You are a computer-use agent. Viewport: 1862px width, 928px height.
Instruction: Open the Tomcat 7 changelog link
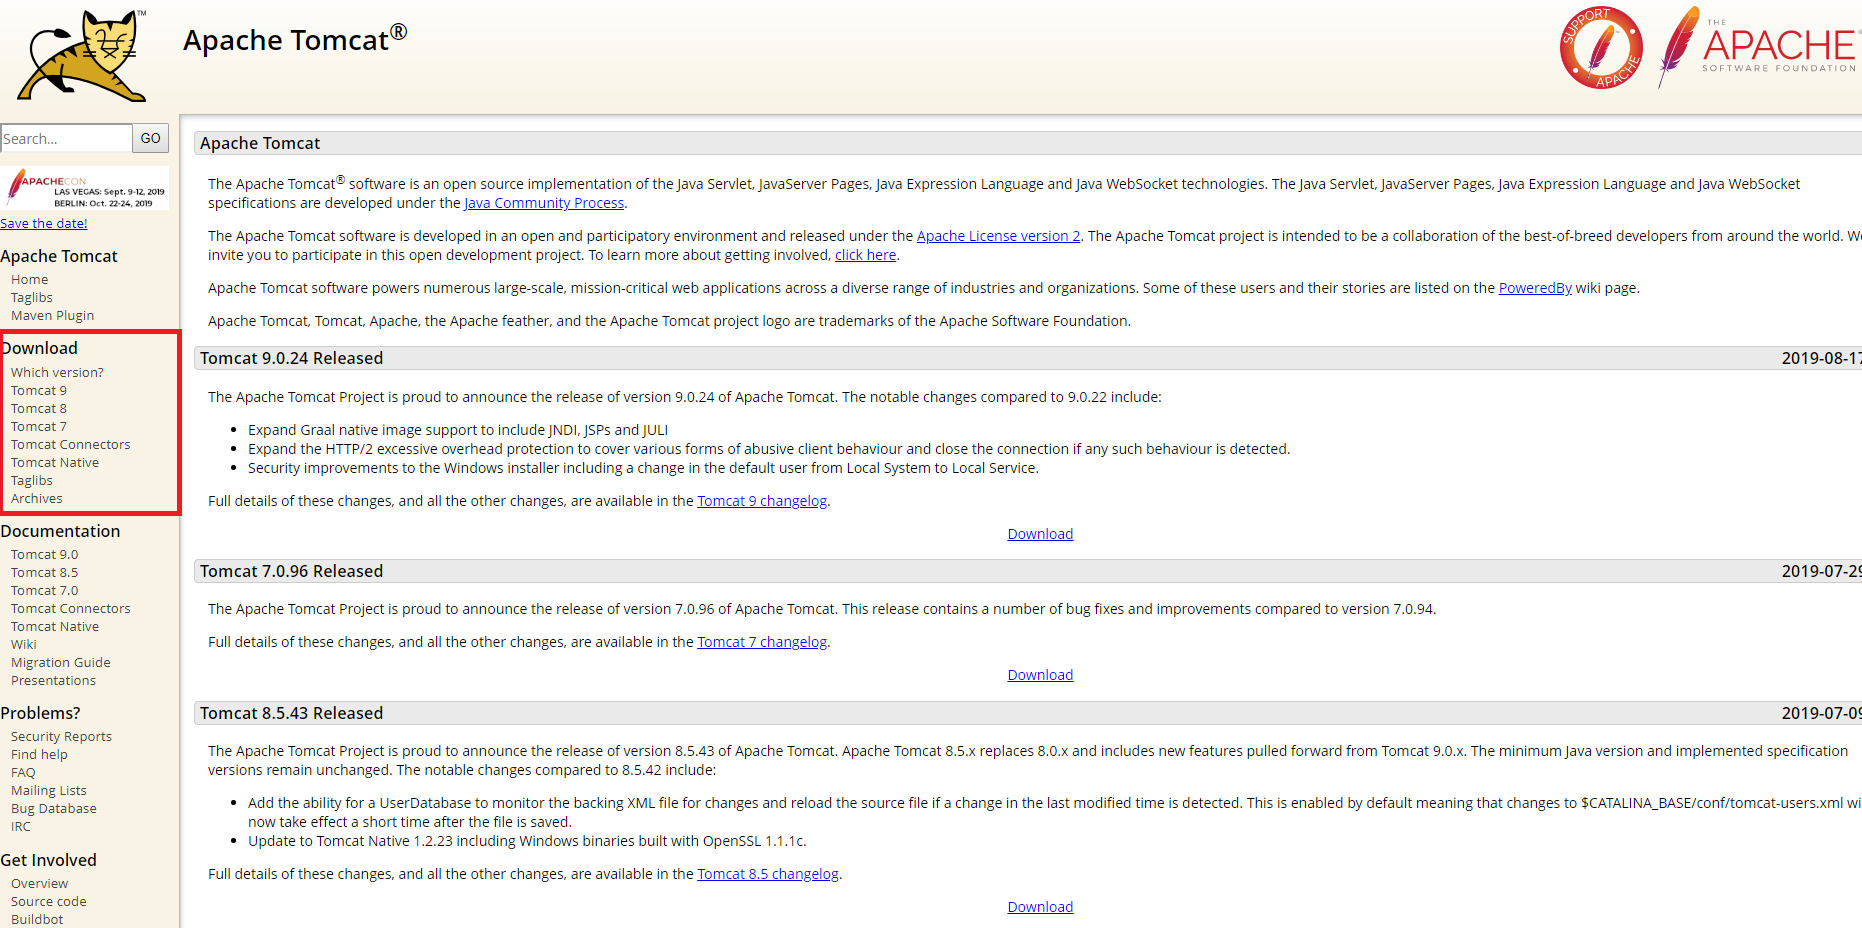click(762, 642)
